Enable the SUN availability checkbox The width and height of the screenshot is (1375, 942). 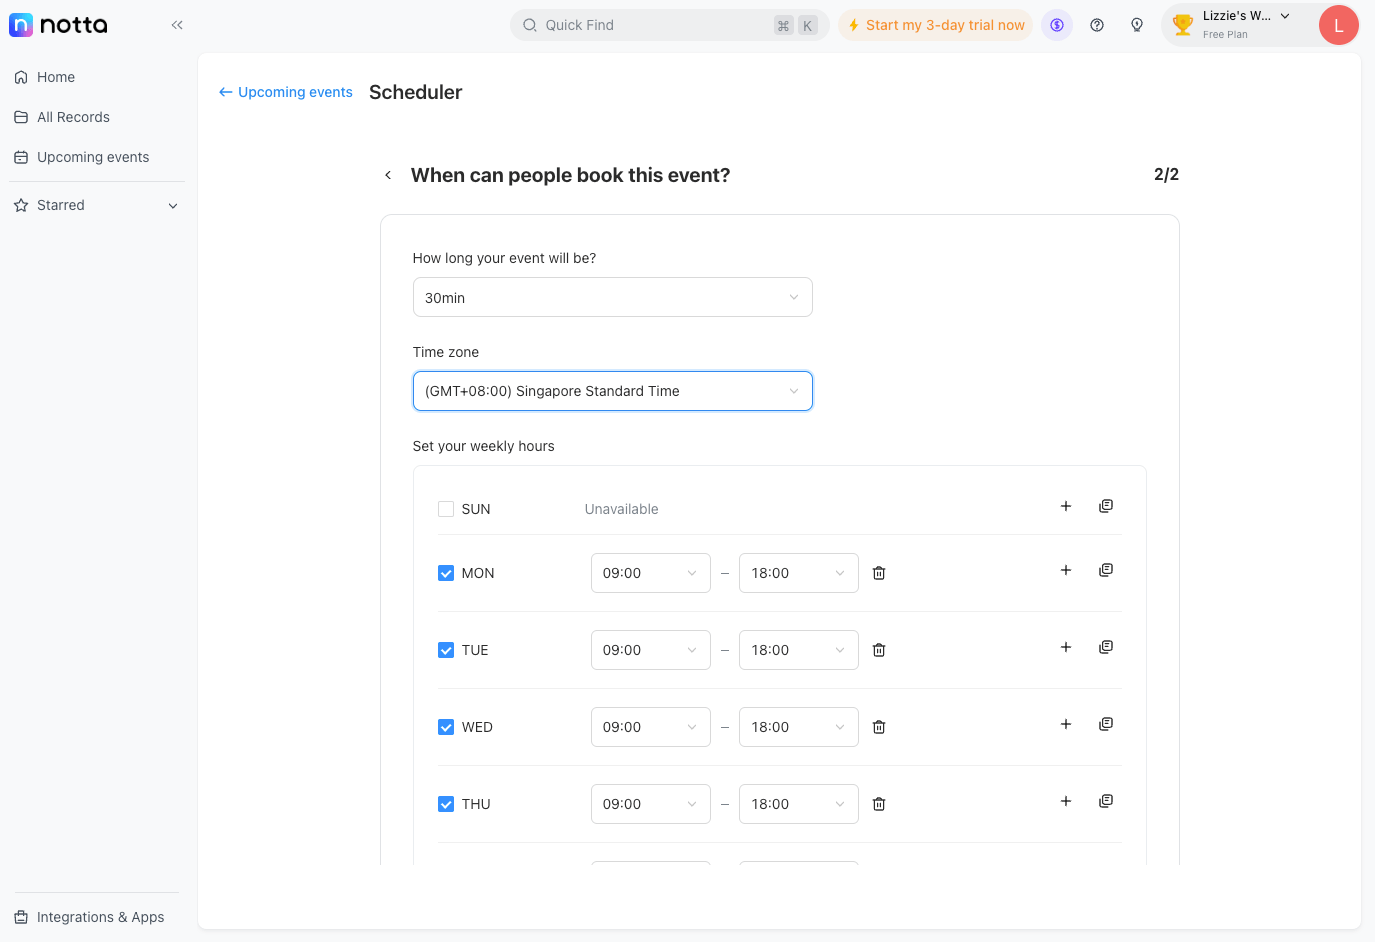(446, 509)
